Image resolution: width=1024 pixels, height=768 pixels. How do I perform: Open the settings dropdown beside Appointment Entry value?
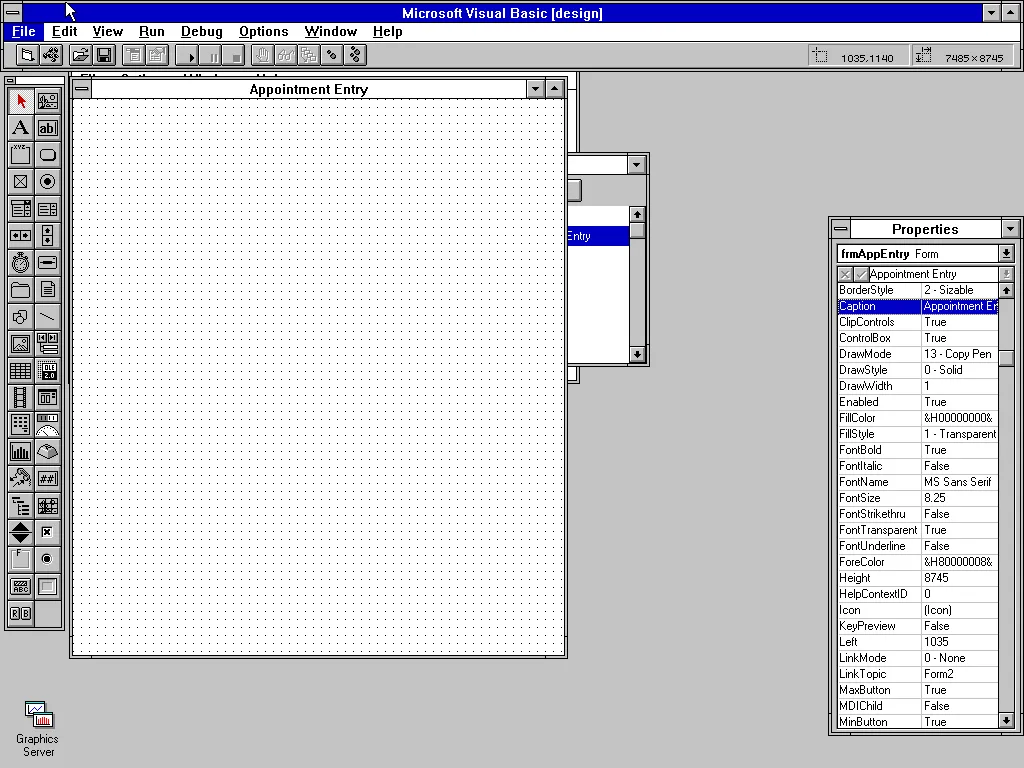[1005, 273]
